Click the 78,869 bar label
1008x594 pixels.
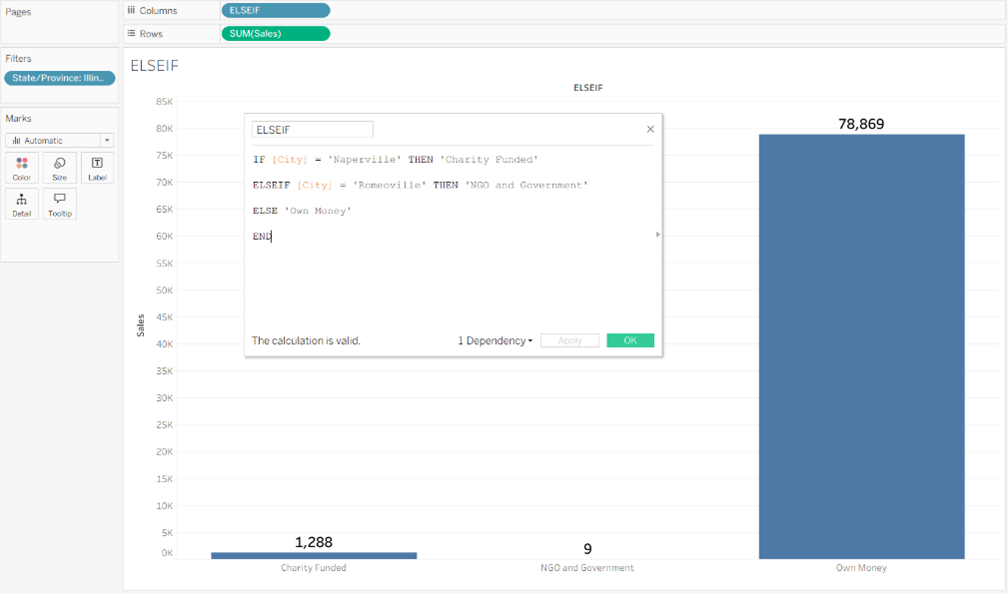[861, 124]
